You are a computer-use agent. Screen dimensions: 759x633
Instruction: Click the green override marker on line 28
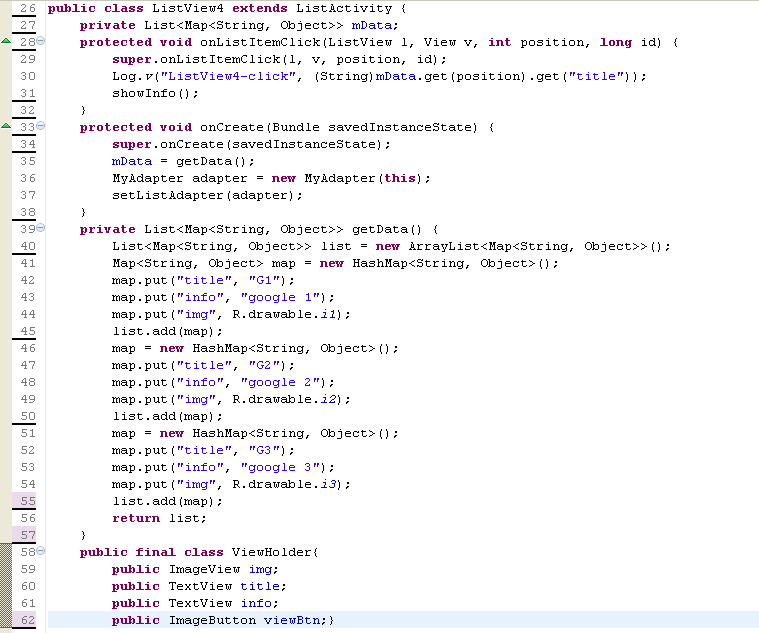pyautogui.click(x=6, y=41)
